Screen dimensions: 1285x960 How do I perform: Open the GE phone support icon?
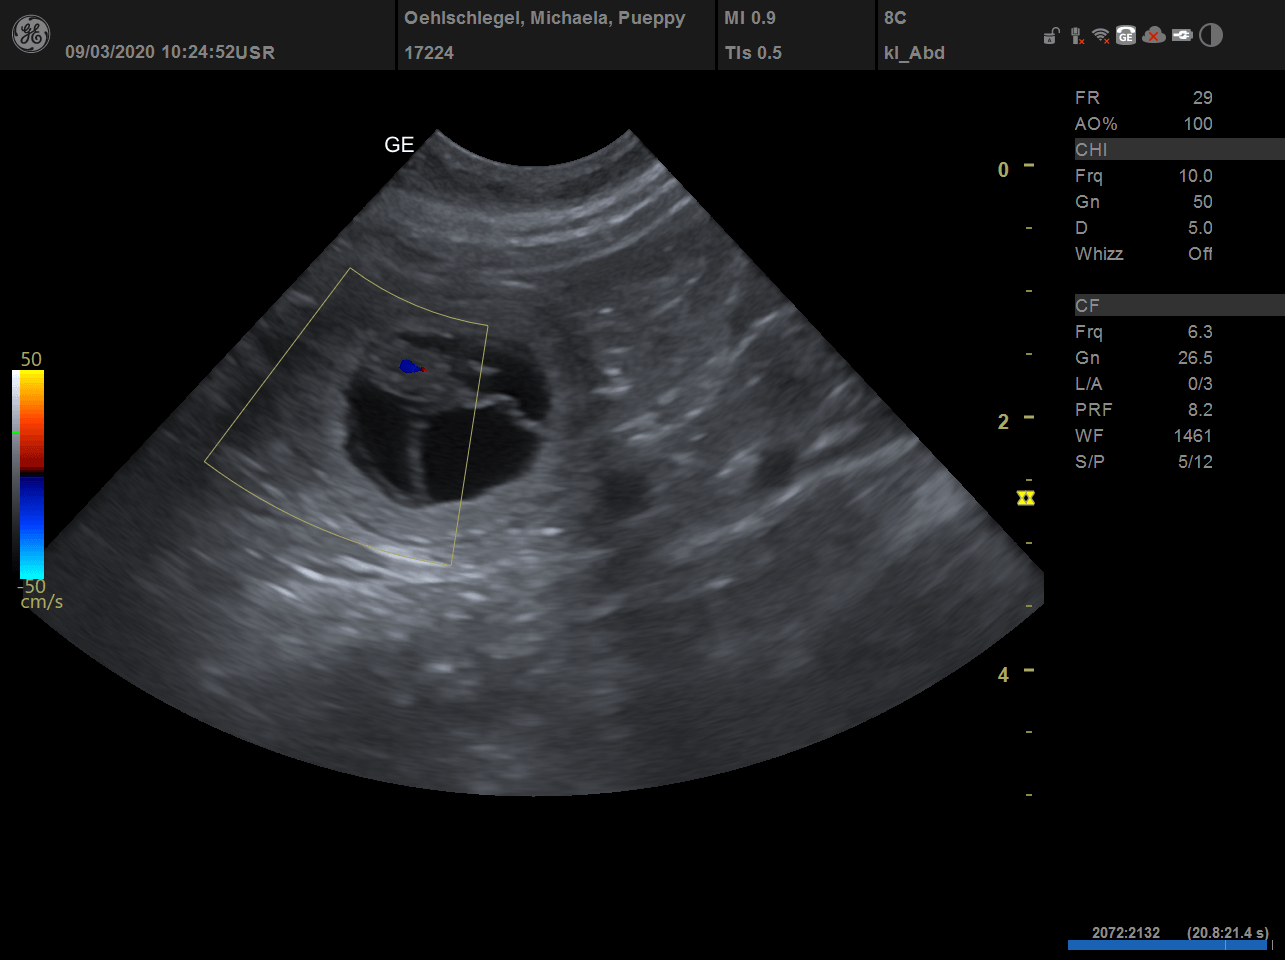click(1126, 36)
